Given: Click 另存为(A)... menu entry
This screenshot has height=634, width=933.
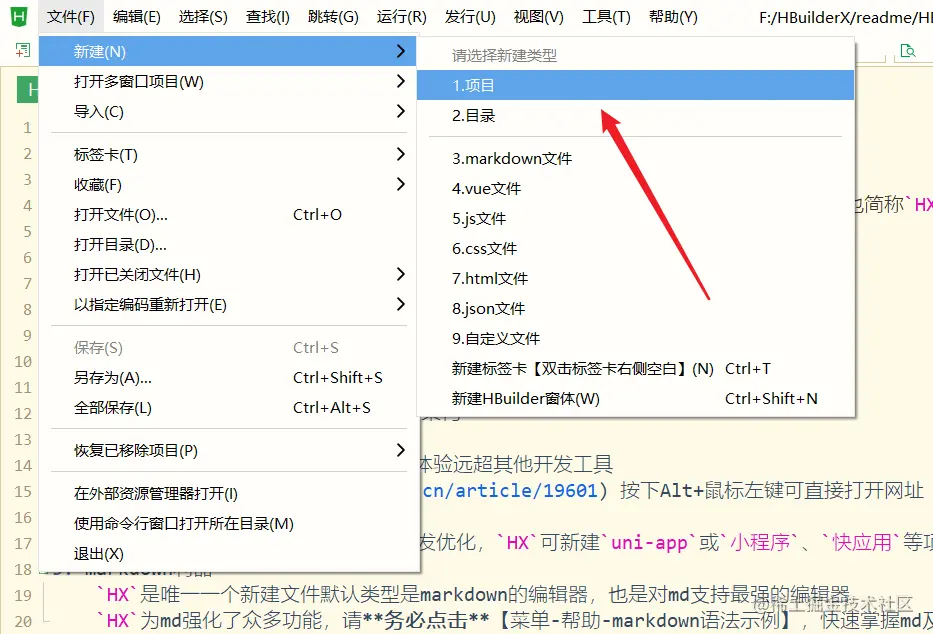Looking at the screenshot, I should [228, 378].
